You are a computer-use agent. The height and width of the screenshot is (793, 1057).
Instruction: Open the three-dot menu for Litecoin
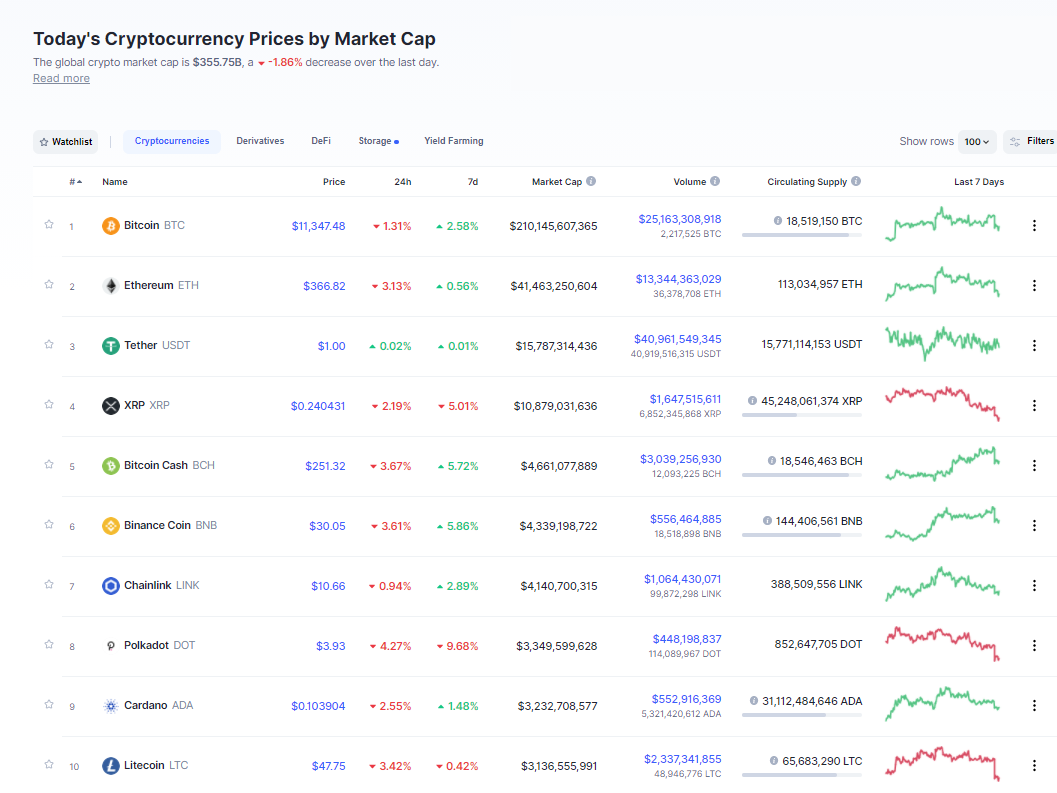coord(1034,766)
